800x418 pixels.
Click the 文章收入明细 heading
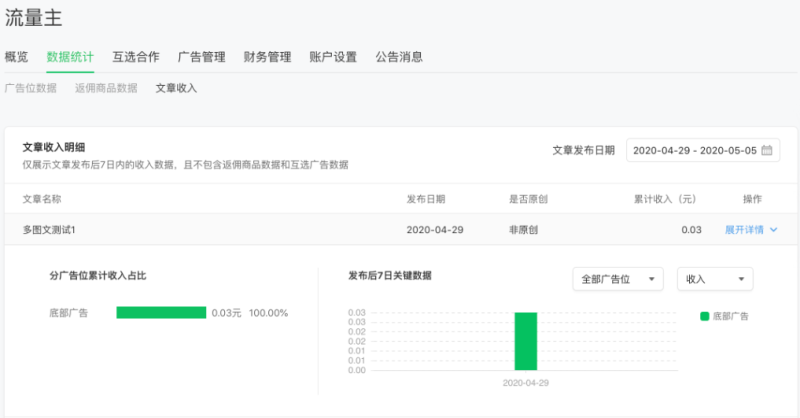tap(54, 147)
